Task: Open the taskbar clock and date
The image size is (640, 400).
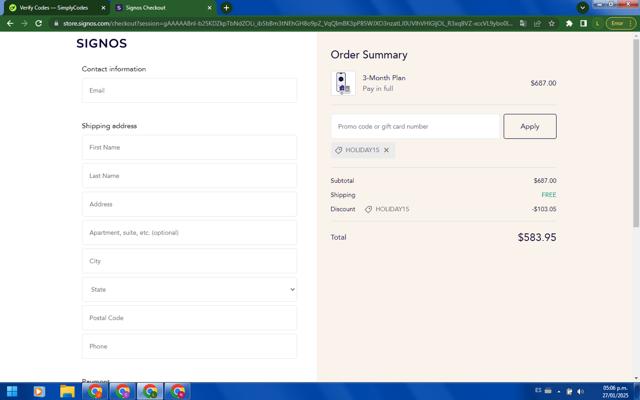Action: [615, 391]
